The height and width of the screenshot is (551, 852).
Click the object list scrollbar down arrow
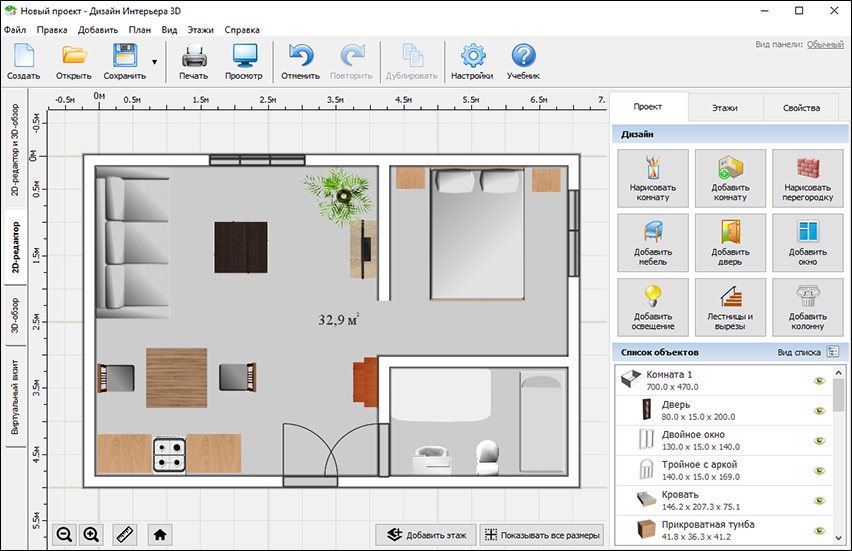(838, 538)
